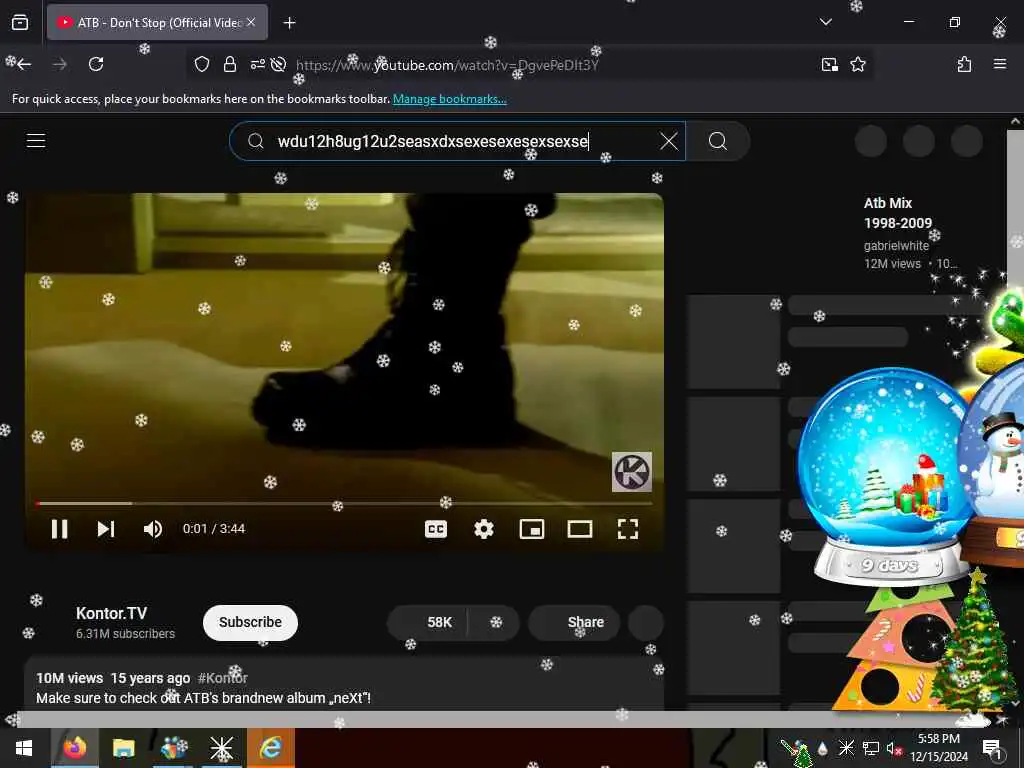Switch to Firefox in the taskbar
Viewport: 1024px width, 768px height.
(x=74, y=748)
